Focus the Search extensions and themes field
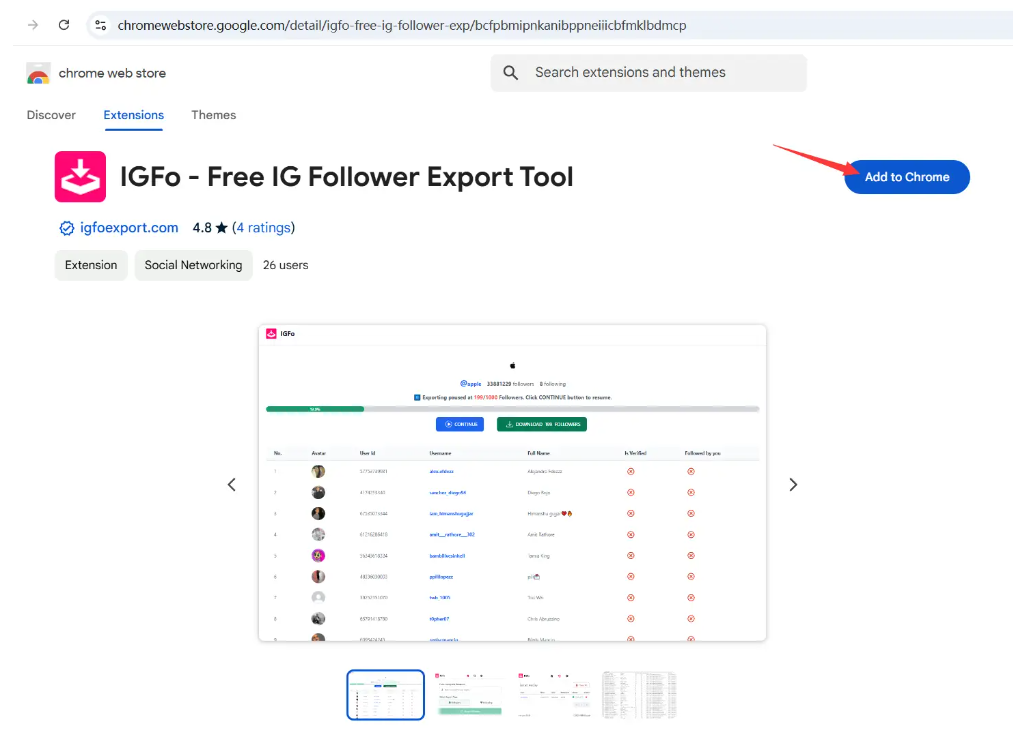This screenshot has width=1013, height=753. [x=649, y=73]
